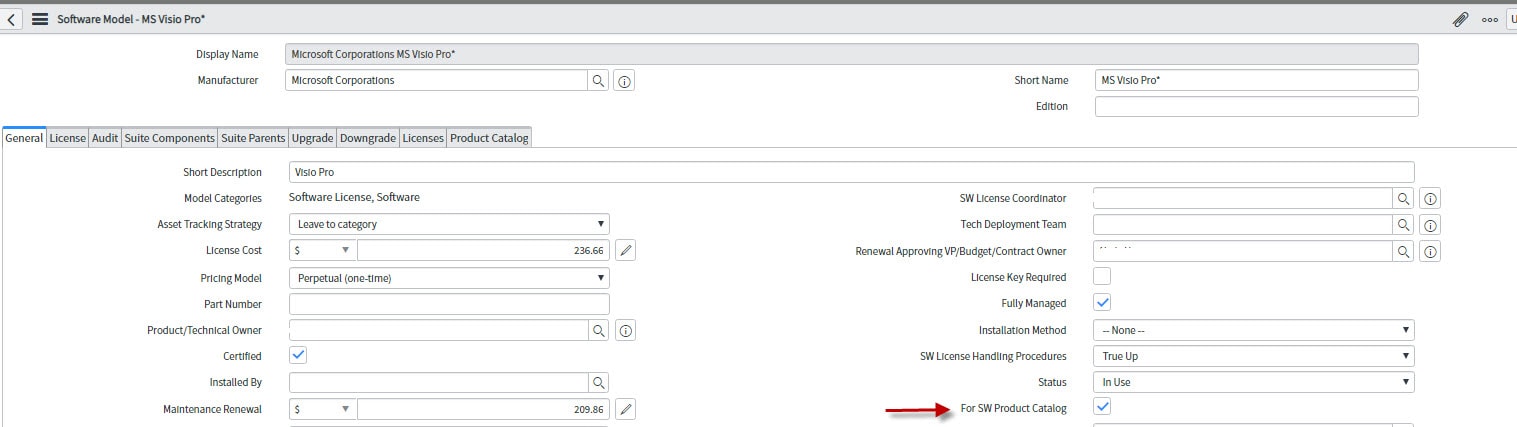The height and width of the screenshot is (427, 1517).
Task: Open Pricing Model dropdown
Action: (449, 277)
